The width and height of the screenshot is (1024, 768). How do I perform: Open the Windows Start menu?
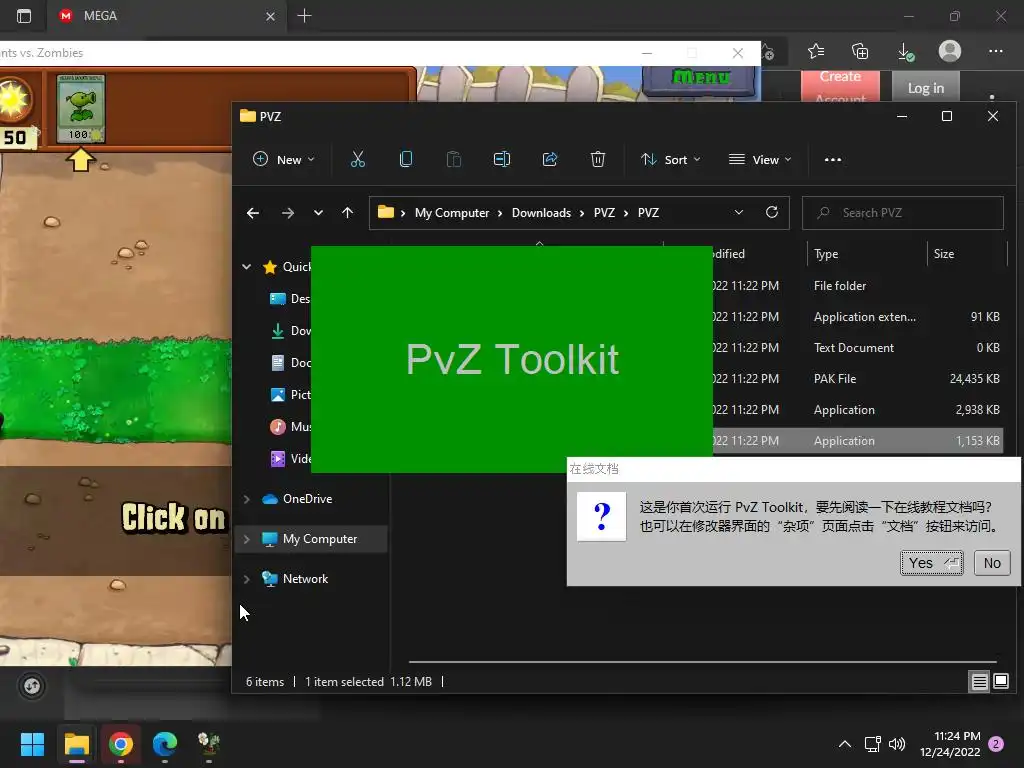(32, 744)
